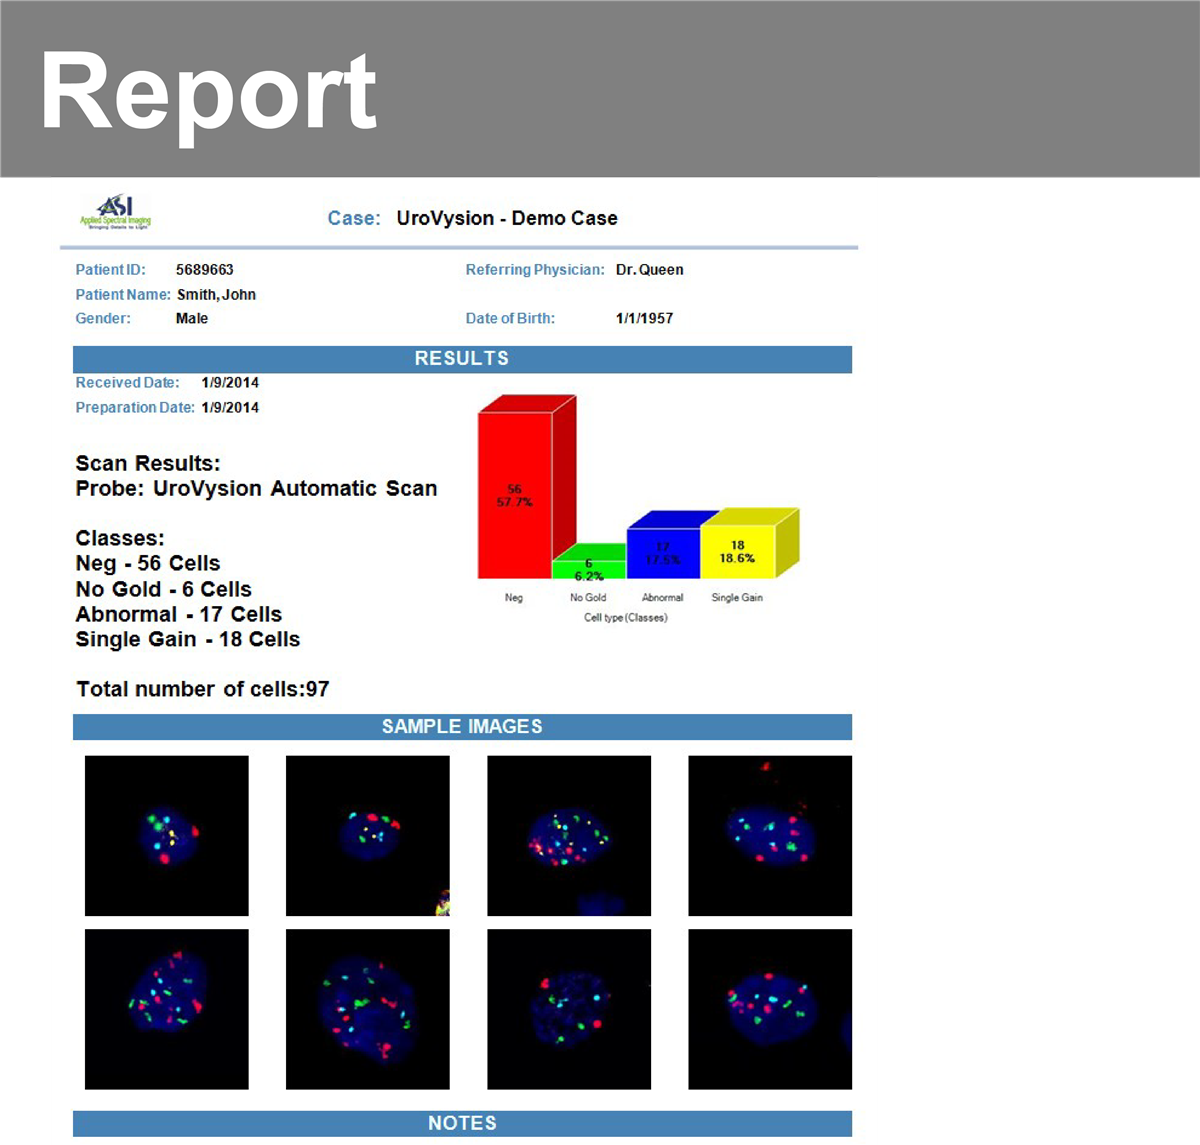Click the gender value "Male"
Viewport: 1200px width, 1145px height.
192,319
